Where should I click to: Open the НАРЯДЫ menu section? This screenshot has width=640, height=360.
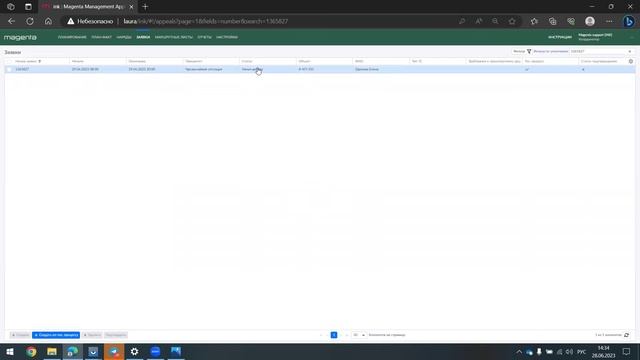point(124,37)
